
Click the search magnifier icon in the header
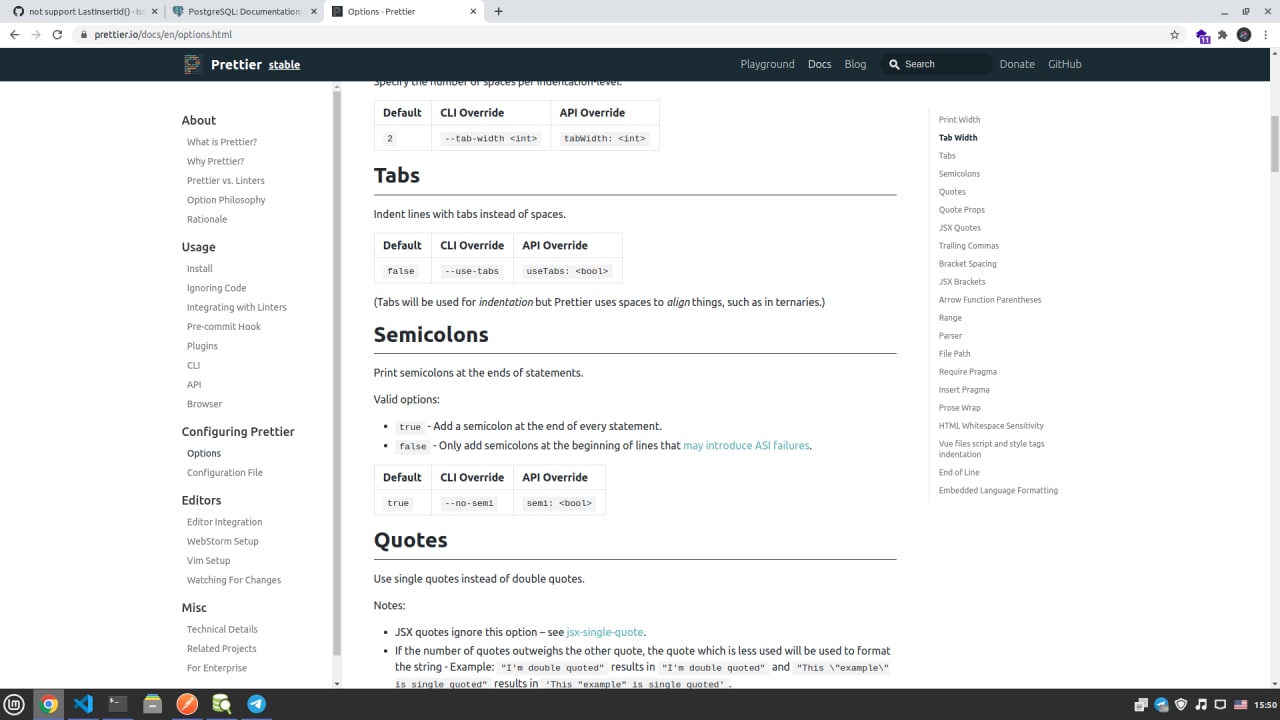point(894,64)
